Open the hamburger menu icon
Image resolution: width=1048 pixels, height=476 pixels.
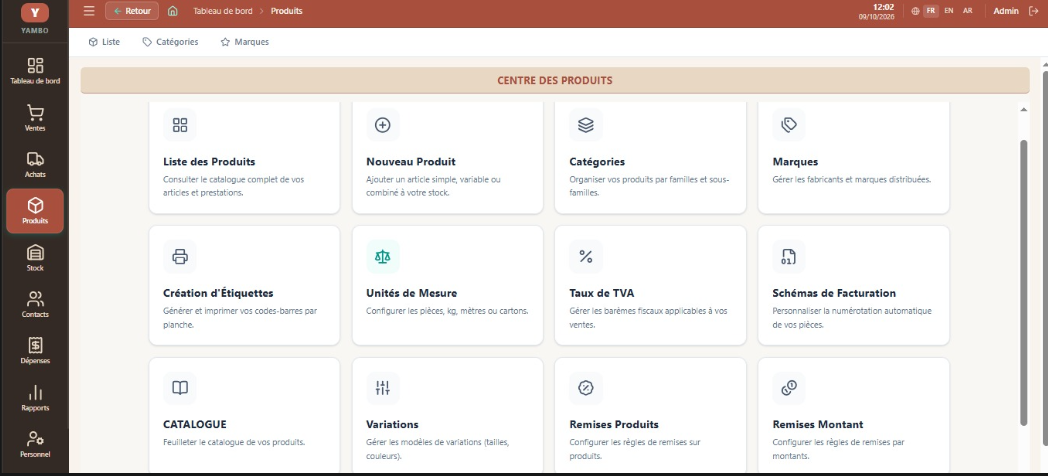(89, 11)
